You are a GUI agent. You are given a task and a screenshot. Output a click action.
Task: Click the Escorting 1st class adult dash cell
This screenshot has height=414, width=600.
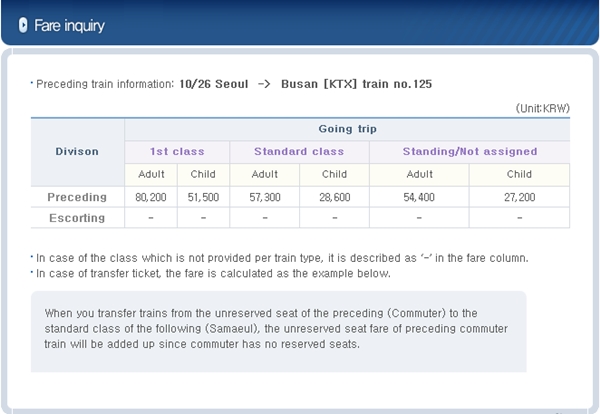(x=151, y=218)
